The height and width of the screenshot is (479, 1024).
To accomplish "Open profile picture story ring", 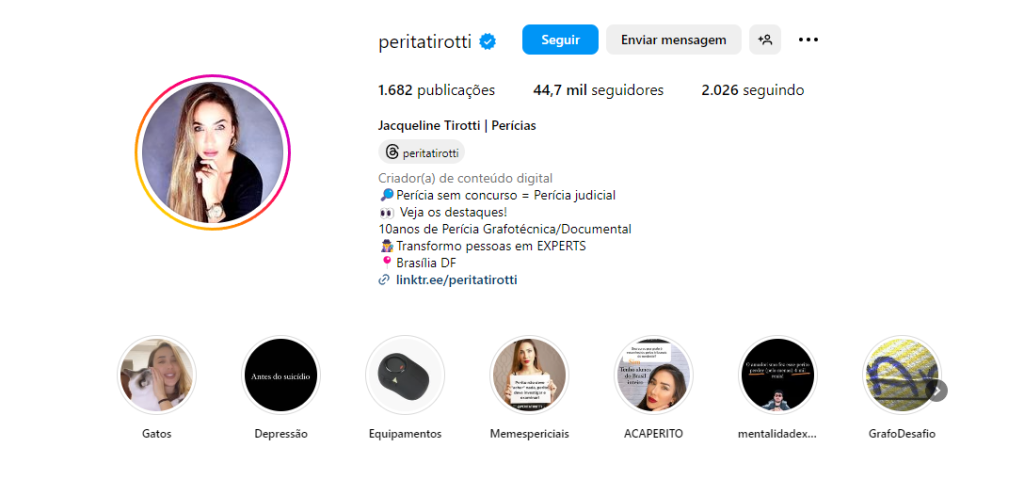I will 213,152.
